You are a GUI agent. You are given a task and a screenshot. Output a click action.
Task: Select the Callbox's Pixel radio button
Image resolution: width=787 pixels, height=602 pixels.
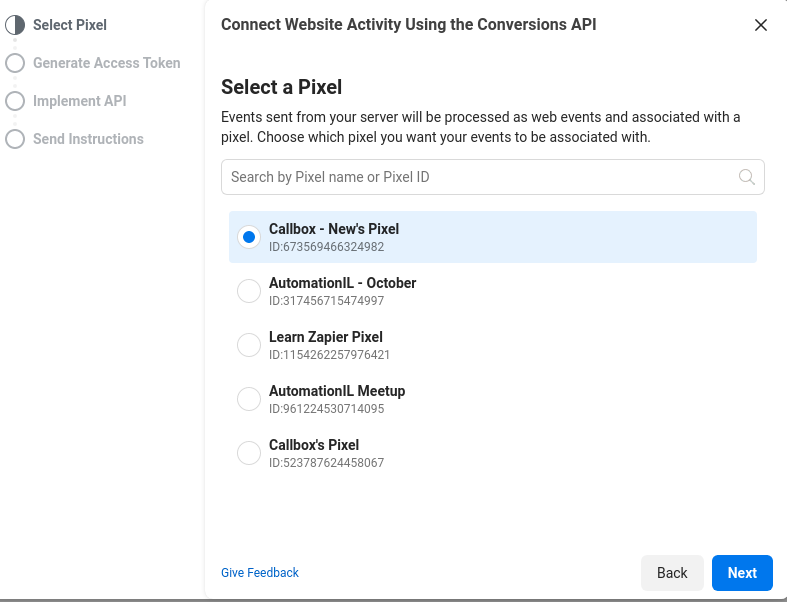tap(248, 453)
